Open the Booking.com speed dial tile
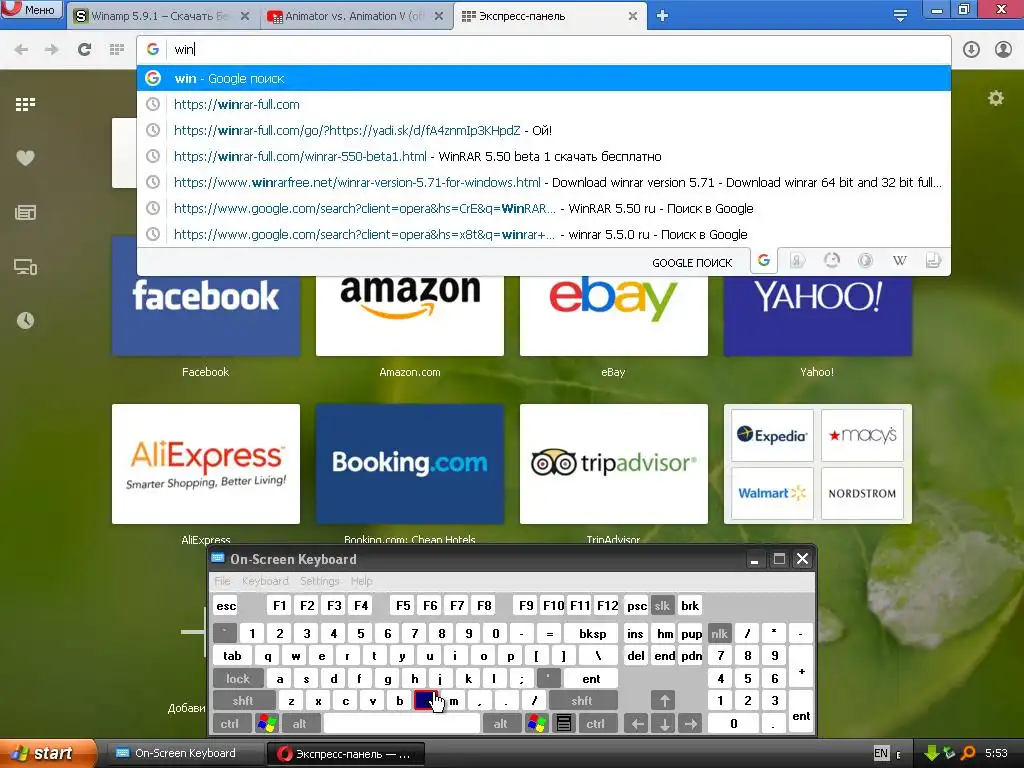The height and width of the screenshot is (768, 1024). (410, 464)
